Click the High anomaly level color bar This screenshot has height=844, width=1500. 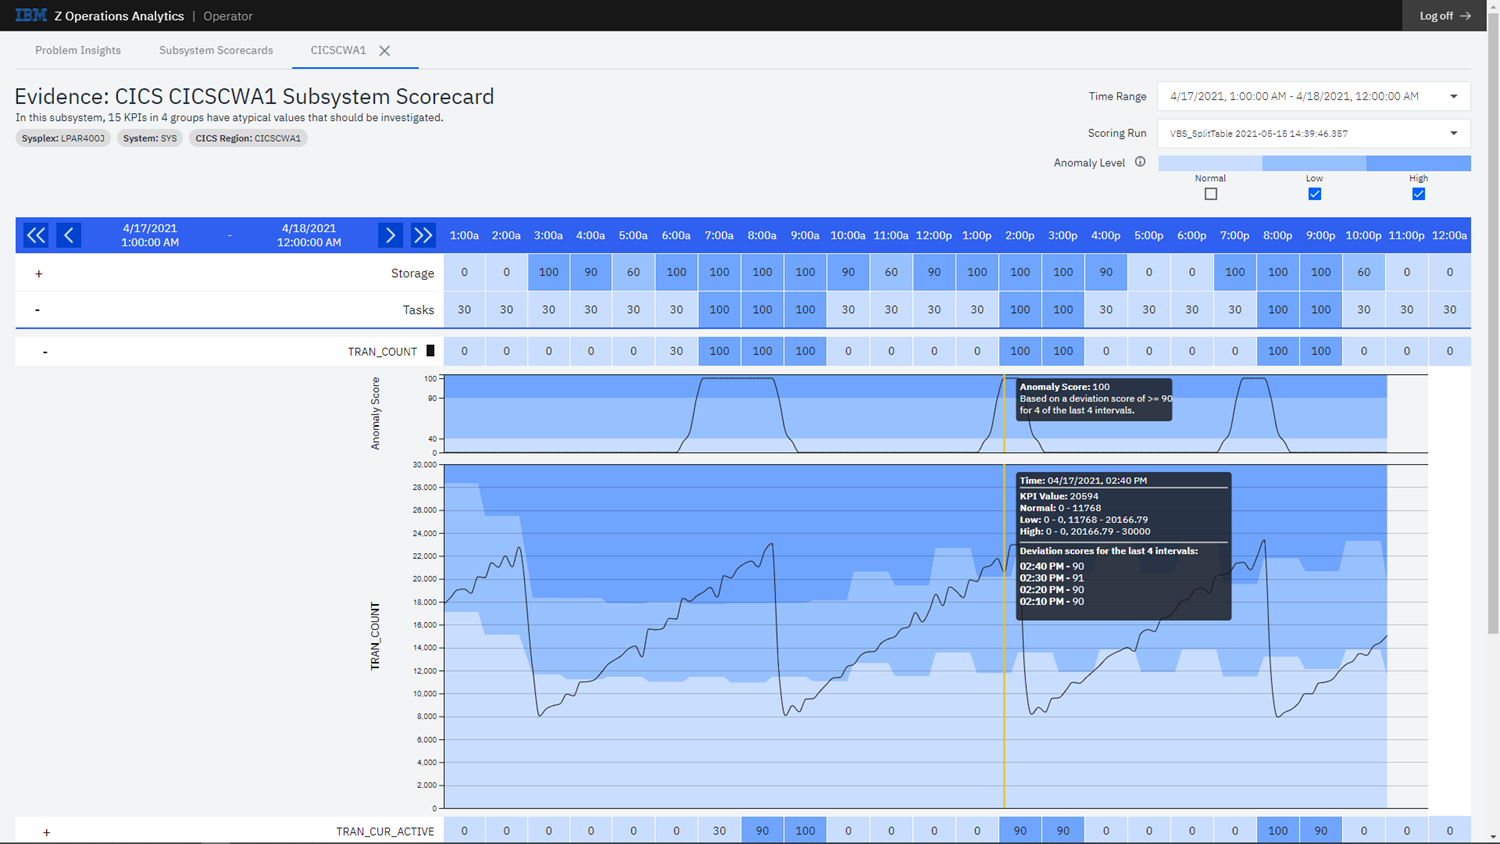pos(1418,163)
